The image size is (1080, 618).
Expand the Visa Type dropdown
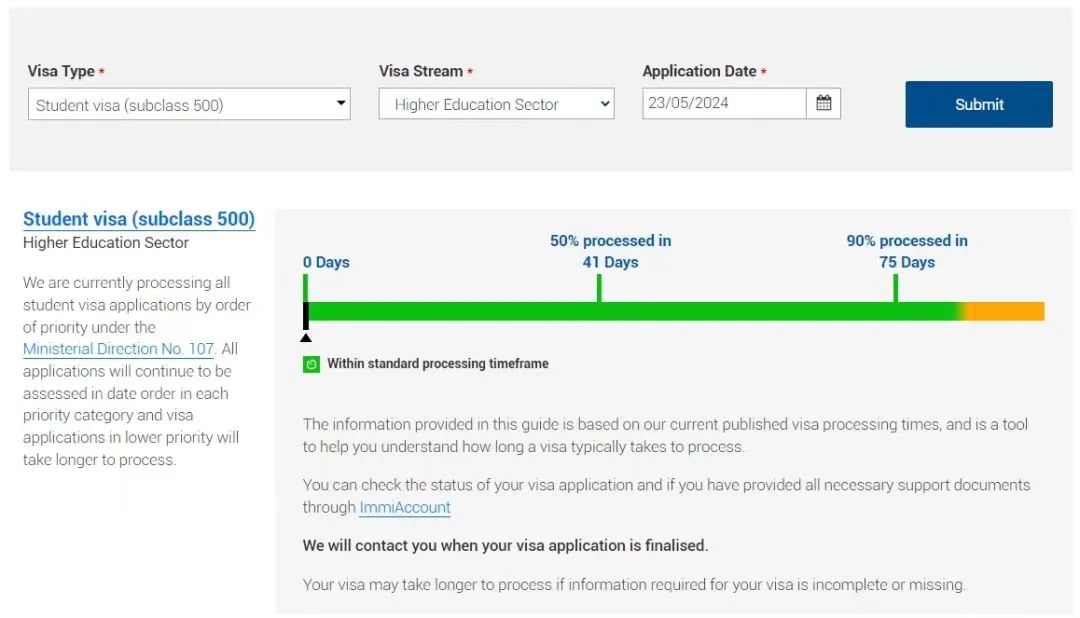pyautogui.click(x=189, y=104)
